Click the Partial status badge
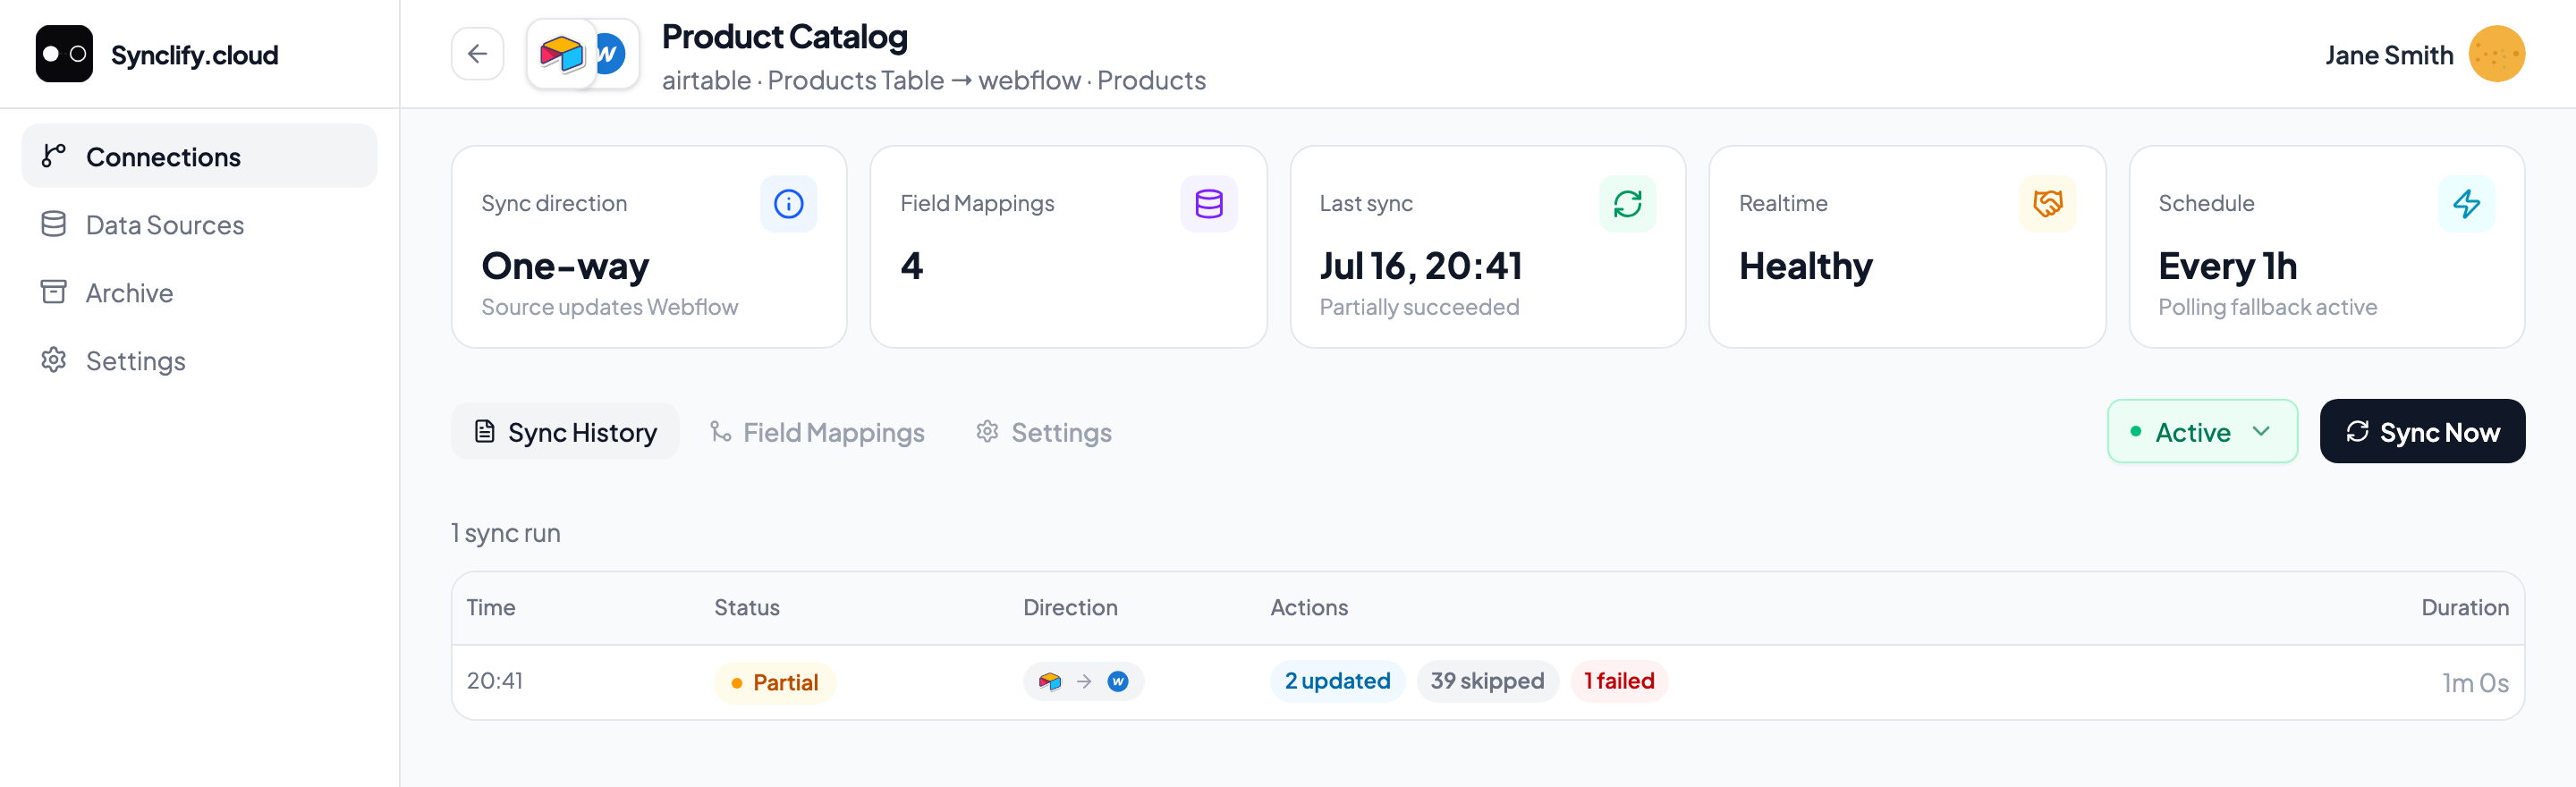The height and width of the screenshot is (787, 2576). coord(775,683)
